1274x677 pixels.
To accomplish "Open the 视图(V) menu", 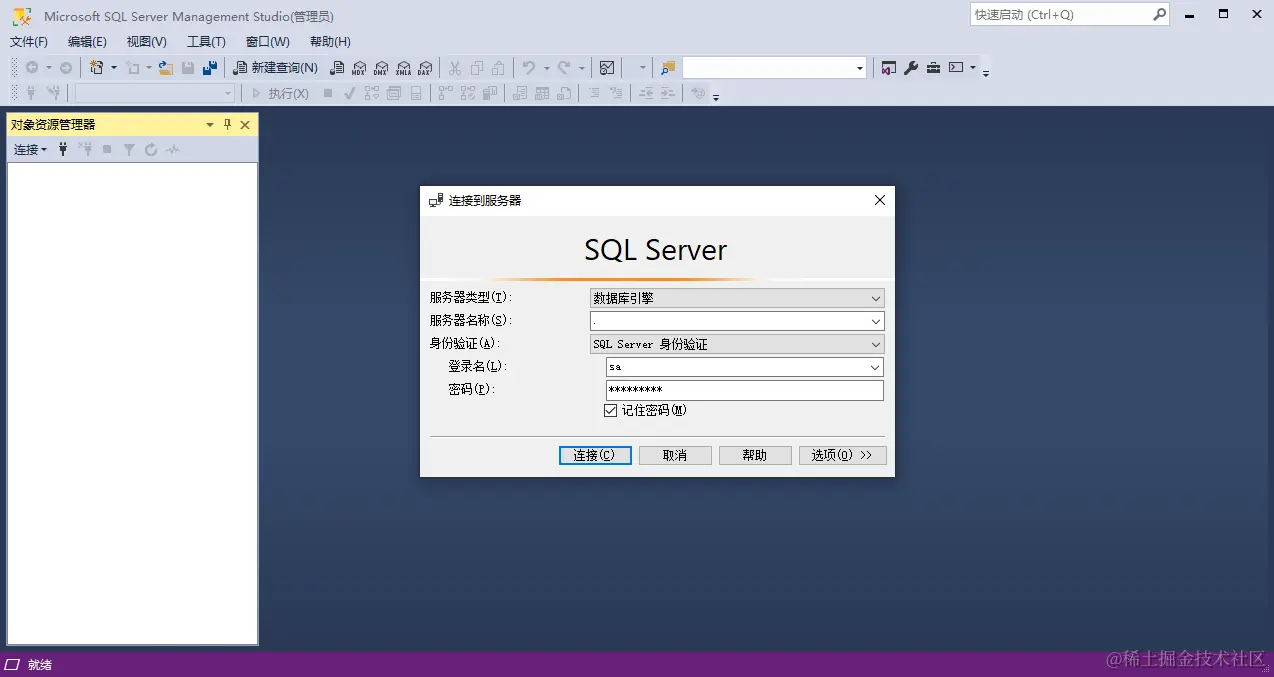I will coord(147,42).
